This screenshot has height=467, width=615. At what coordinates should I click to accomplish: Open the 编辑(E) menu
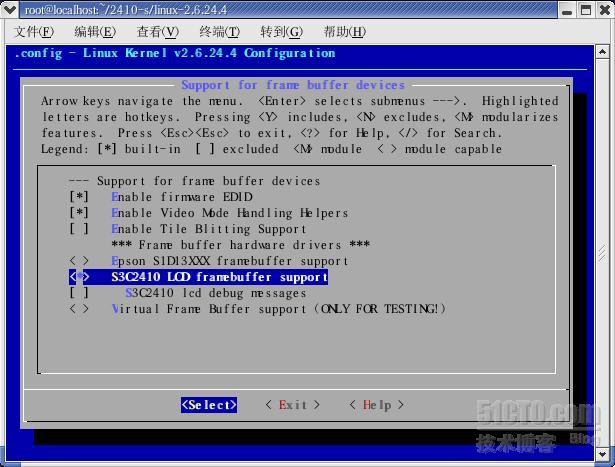tap(95, 32)
